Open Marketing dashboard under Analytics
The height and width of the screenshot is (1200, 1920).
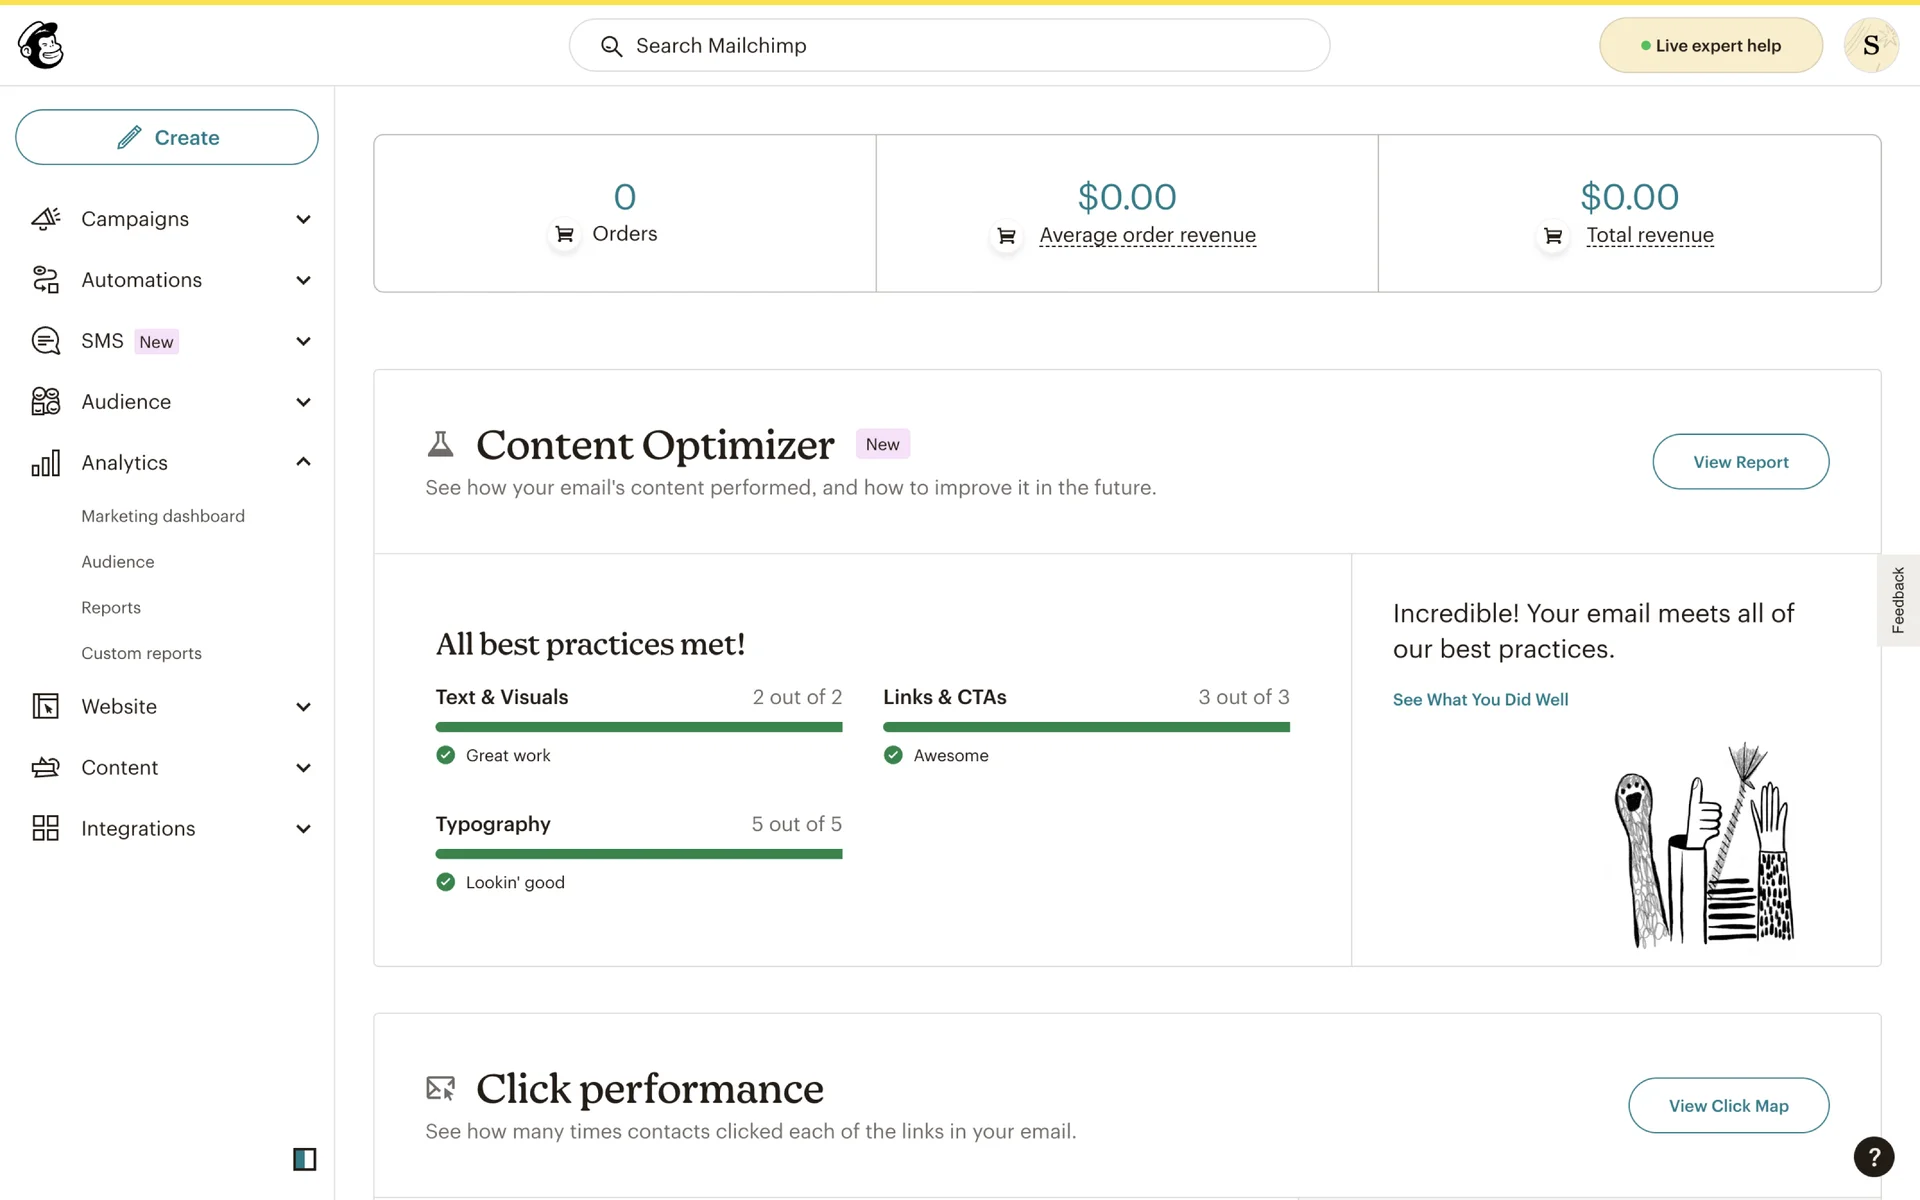[163, 516]
